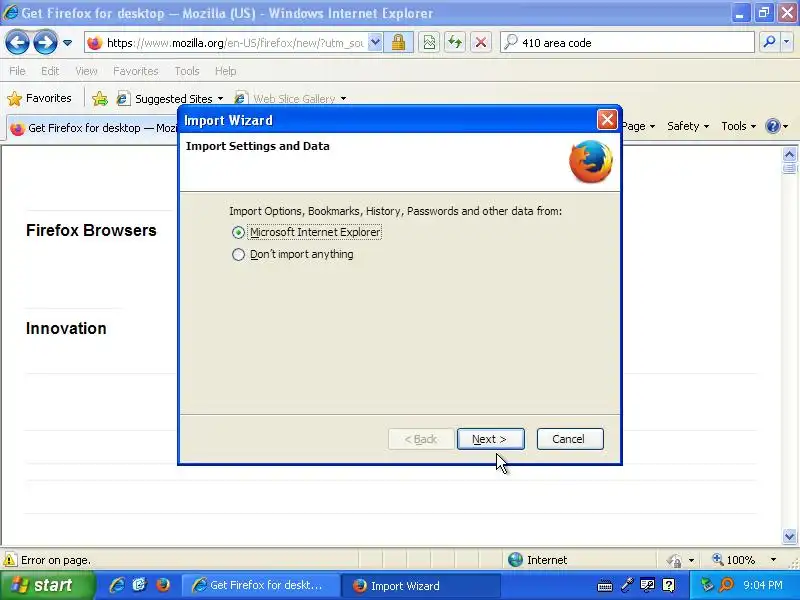Click the handwriting pad tray icon
Screen dimensions: 800x600
click(647, 585)
